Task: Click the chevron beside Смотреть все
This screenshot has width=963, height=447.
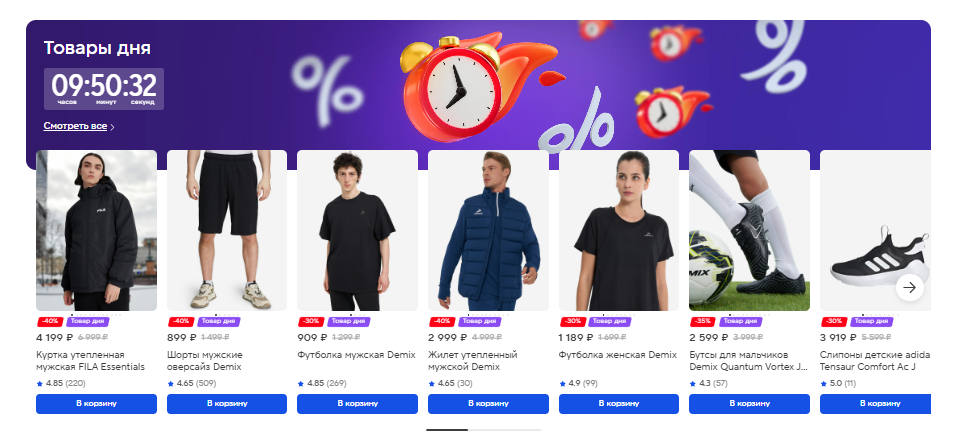Action: pyautogui.click(x=112, y=127)
